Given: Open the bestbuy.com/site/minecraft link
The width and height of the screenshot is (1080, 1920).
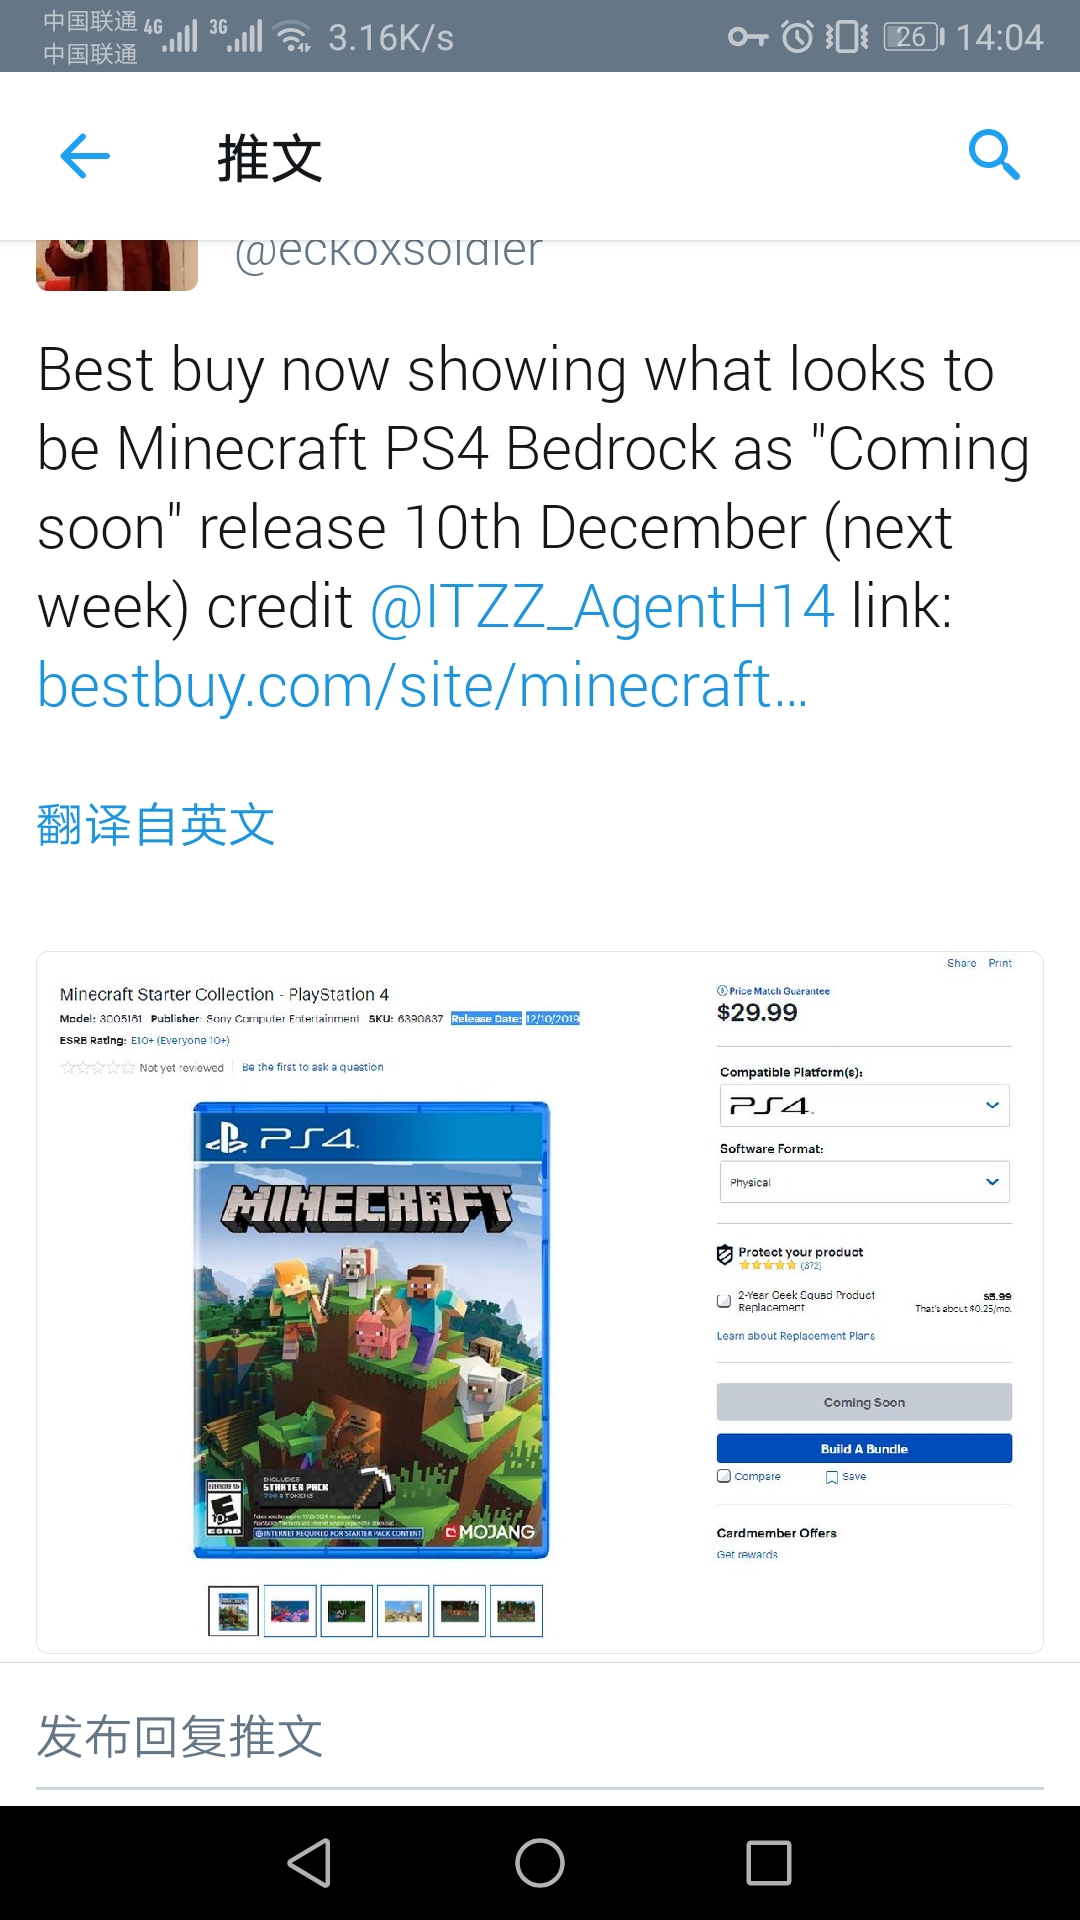Looking at the screenshot, I should coord(422,686).
